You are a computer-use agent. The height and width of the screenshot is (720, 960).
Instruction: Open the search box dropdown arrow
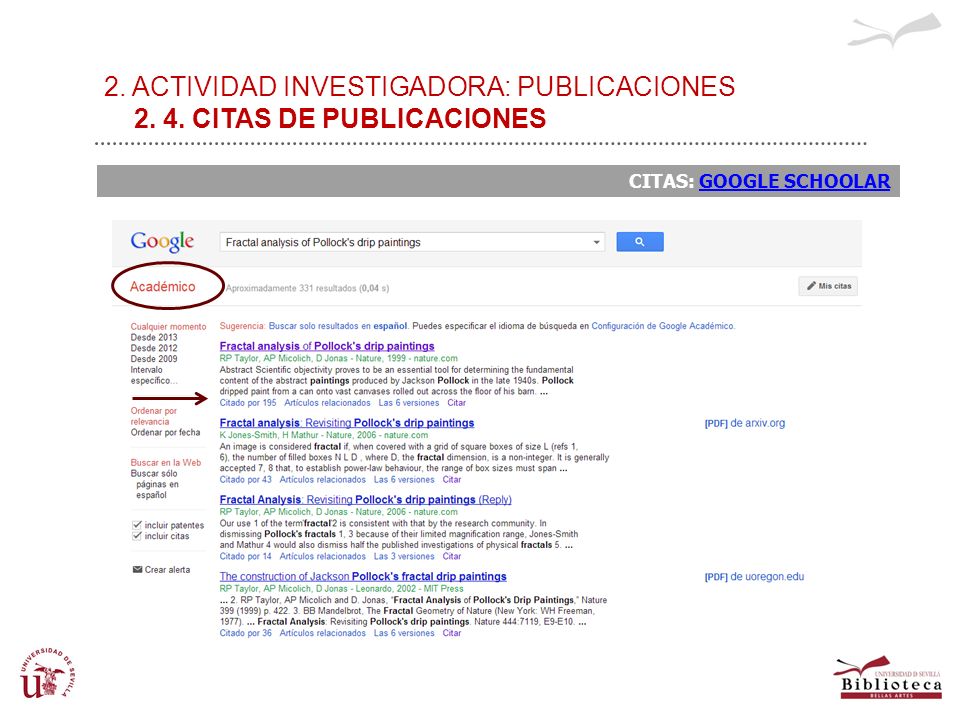(x=596, y=242)
